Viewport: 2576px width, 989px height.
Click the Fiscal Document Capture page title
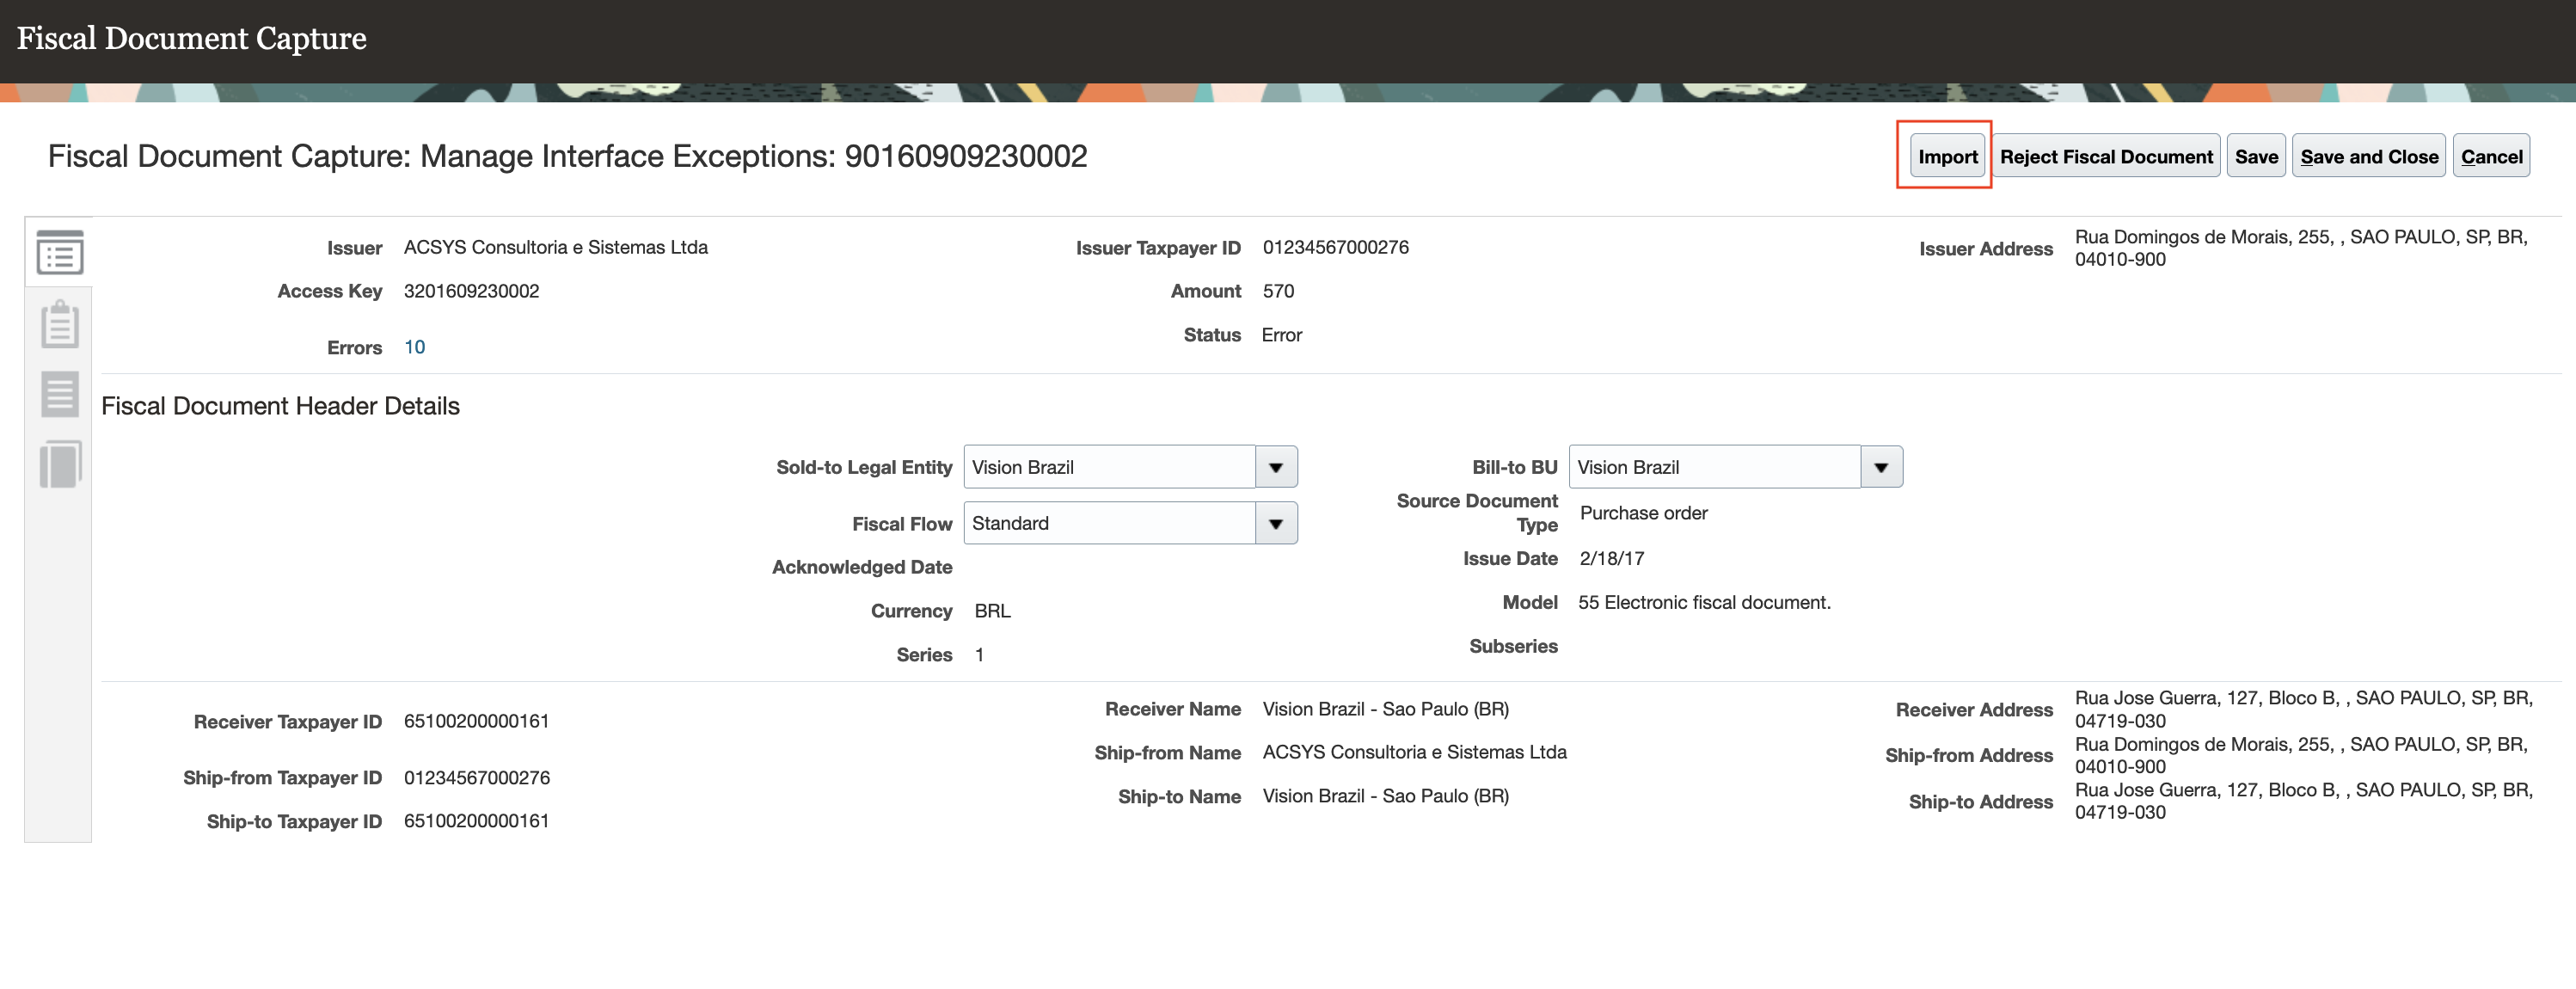point(191,38)
